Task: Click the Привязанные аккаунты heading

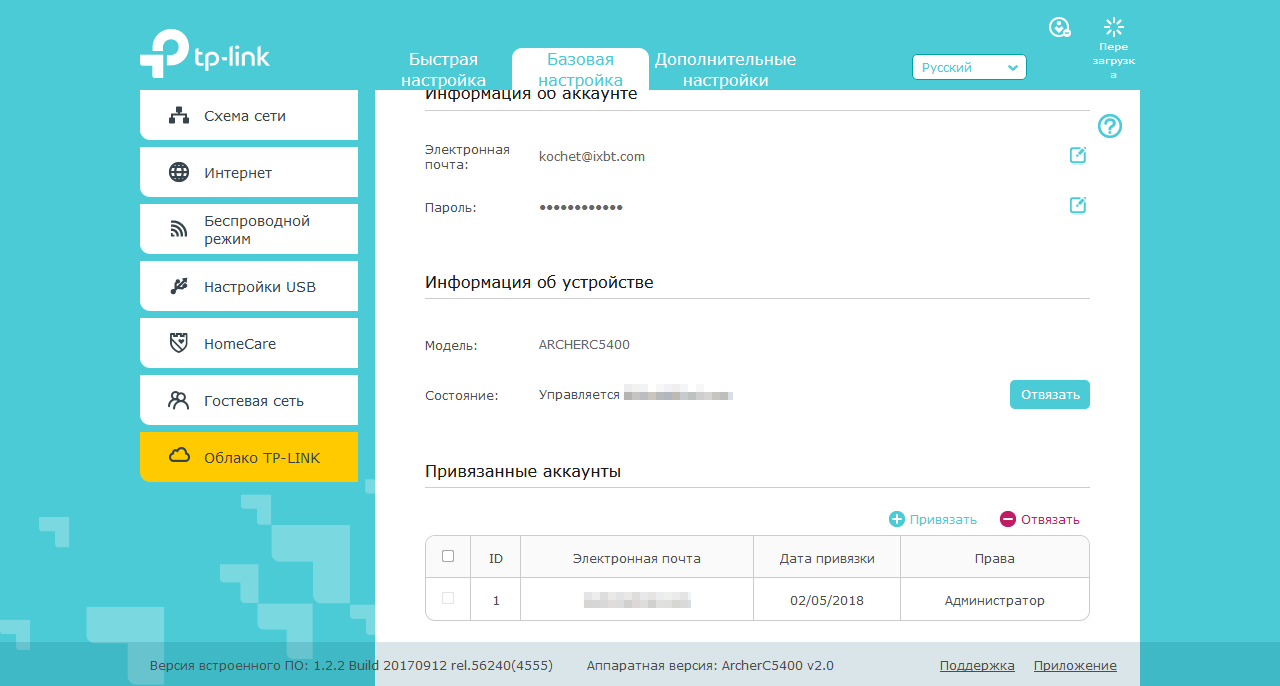Action: click(523, 471)
